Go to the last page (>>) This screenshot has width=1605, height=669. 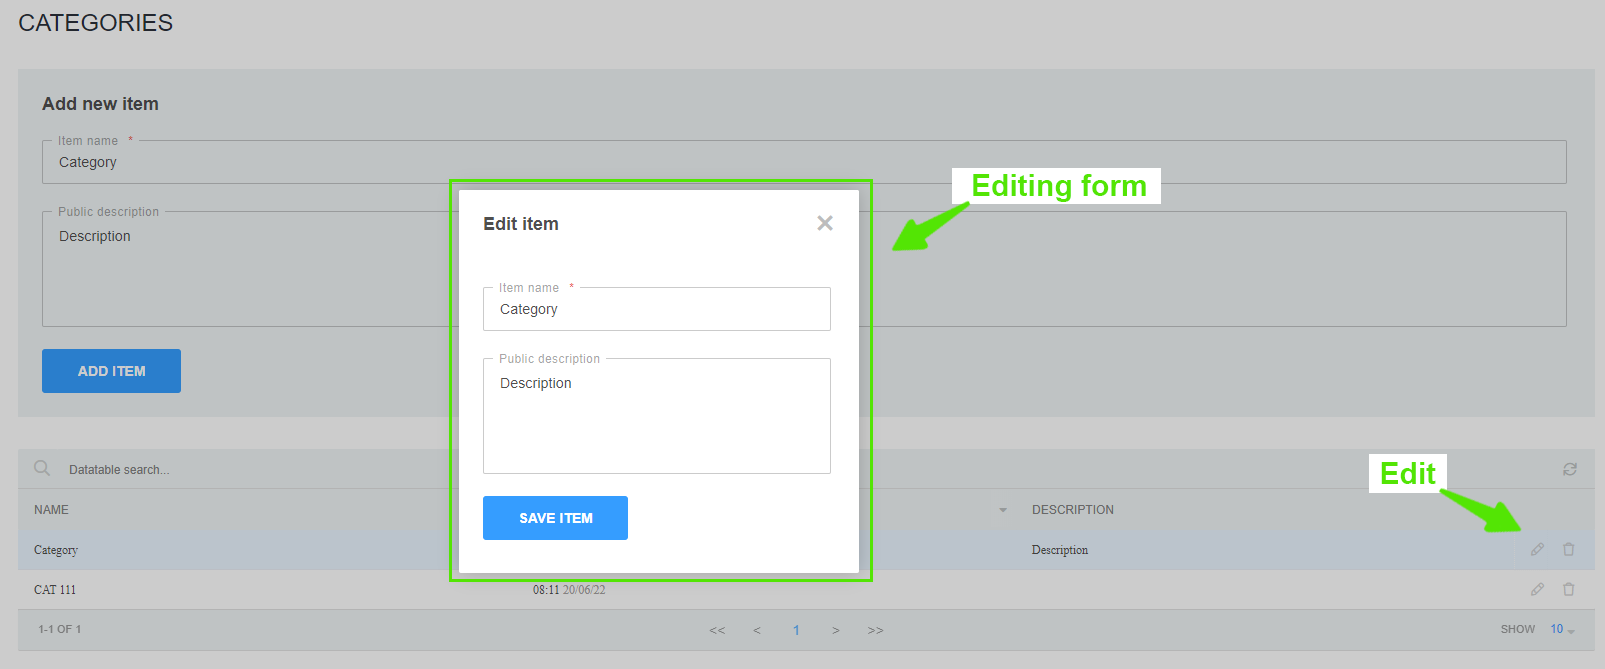coord(875,630)
